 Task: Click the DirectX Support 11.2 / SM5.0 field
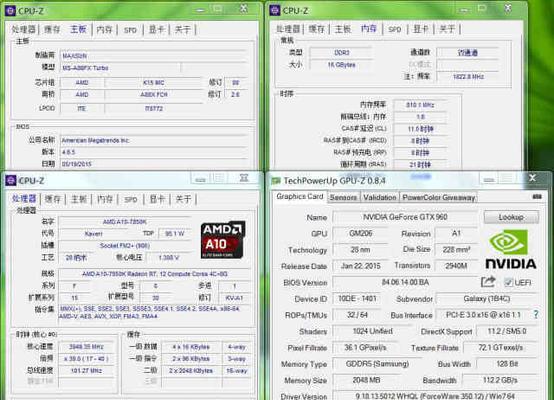(x=507, y=331)
